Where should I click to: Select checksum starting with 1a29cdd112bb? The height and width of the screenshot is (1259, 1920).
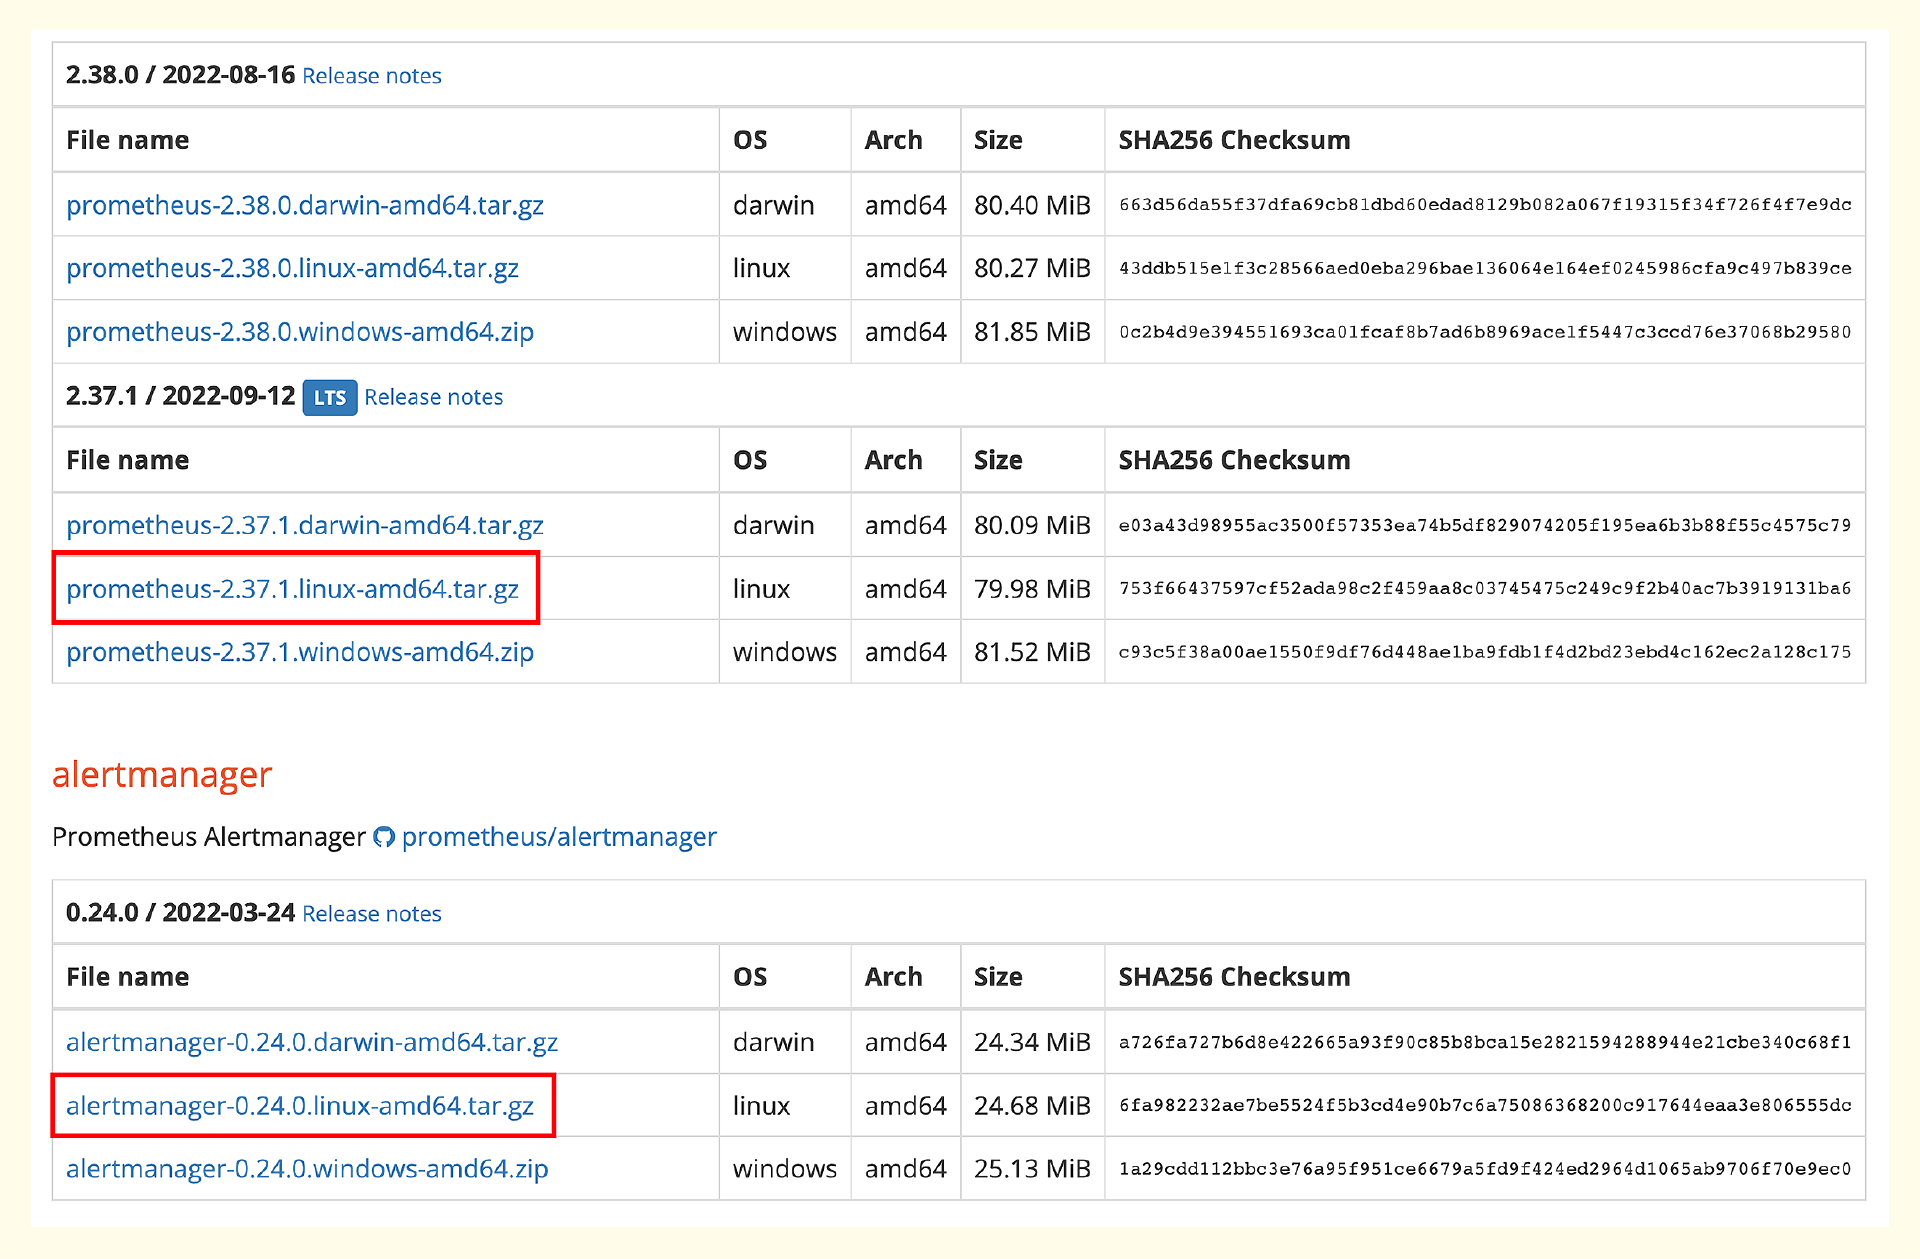(1485, 1169)
